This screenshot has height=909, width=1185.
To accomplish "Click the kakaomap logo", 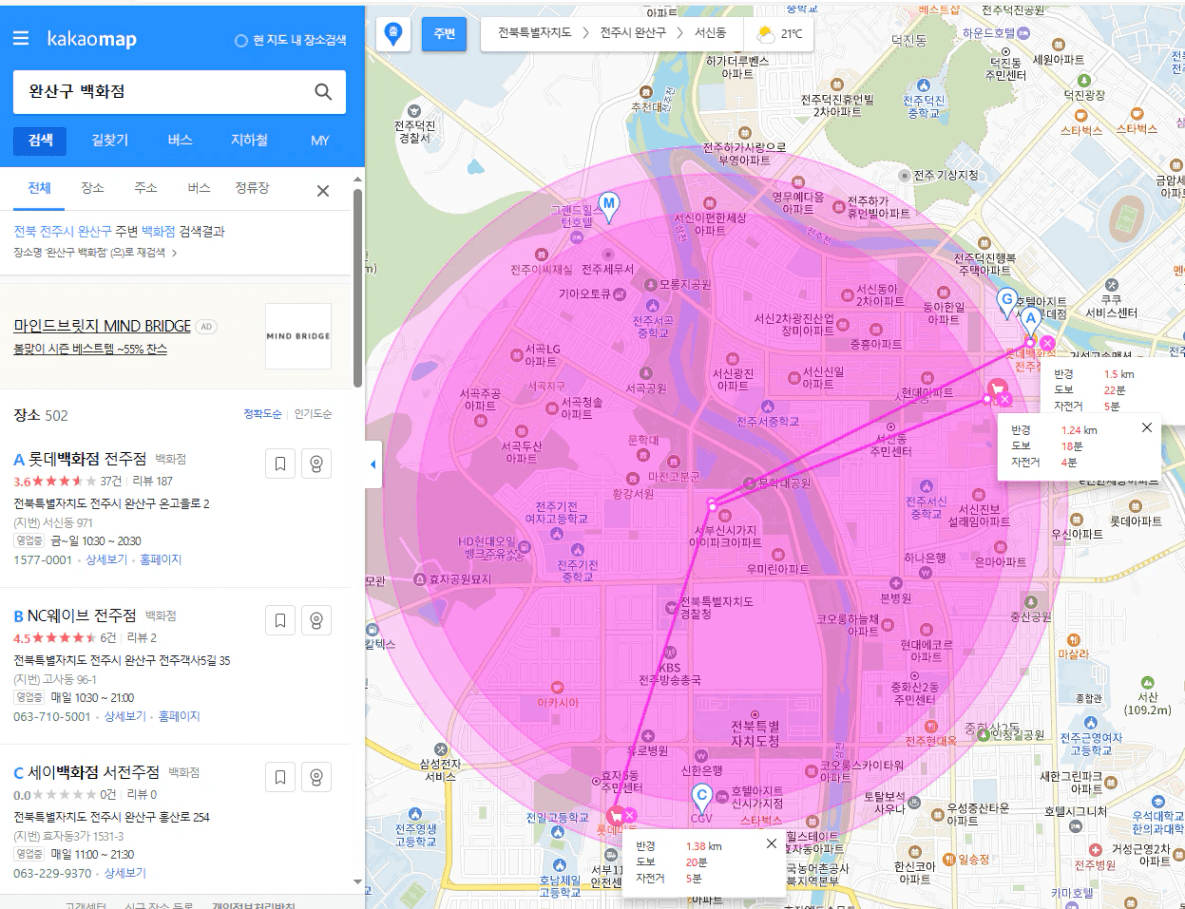I will coord(91,39).
